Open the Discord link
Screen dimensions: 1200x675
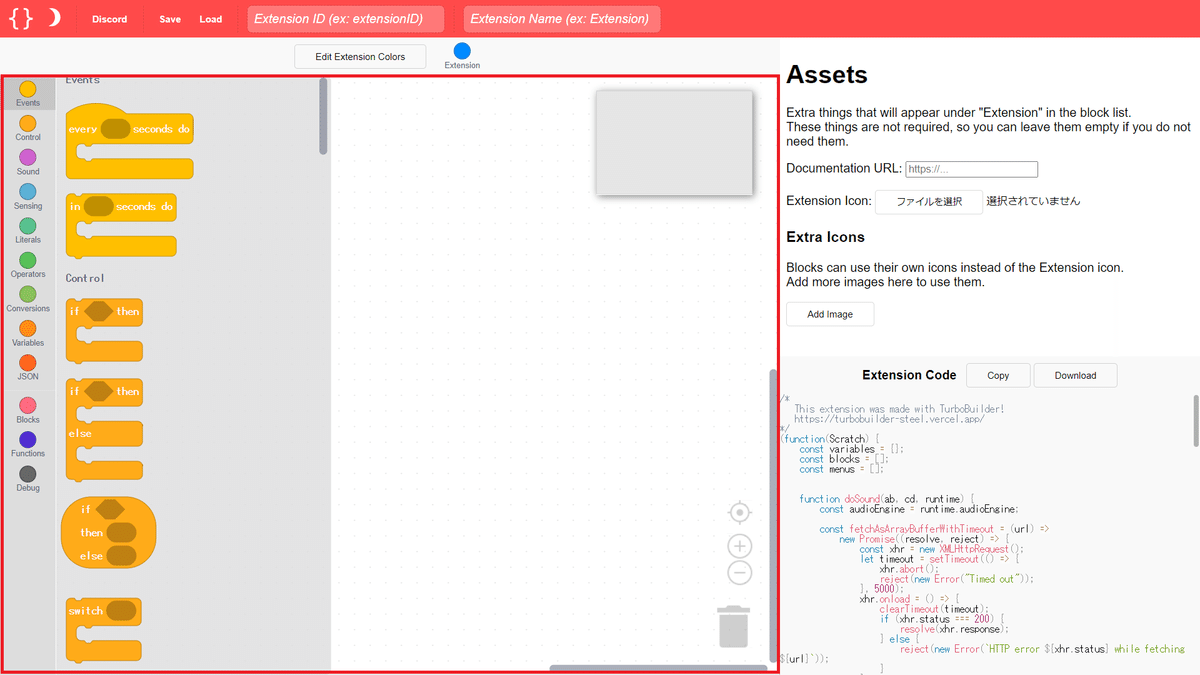tap(110, 19)
